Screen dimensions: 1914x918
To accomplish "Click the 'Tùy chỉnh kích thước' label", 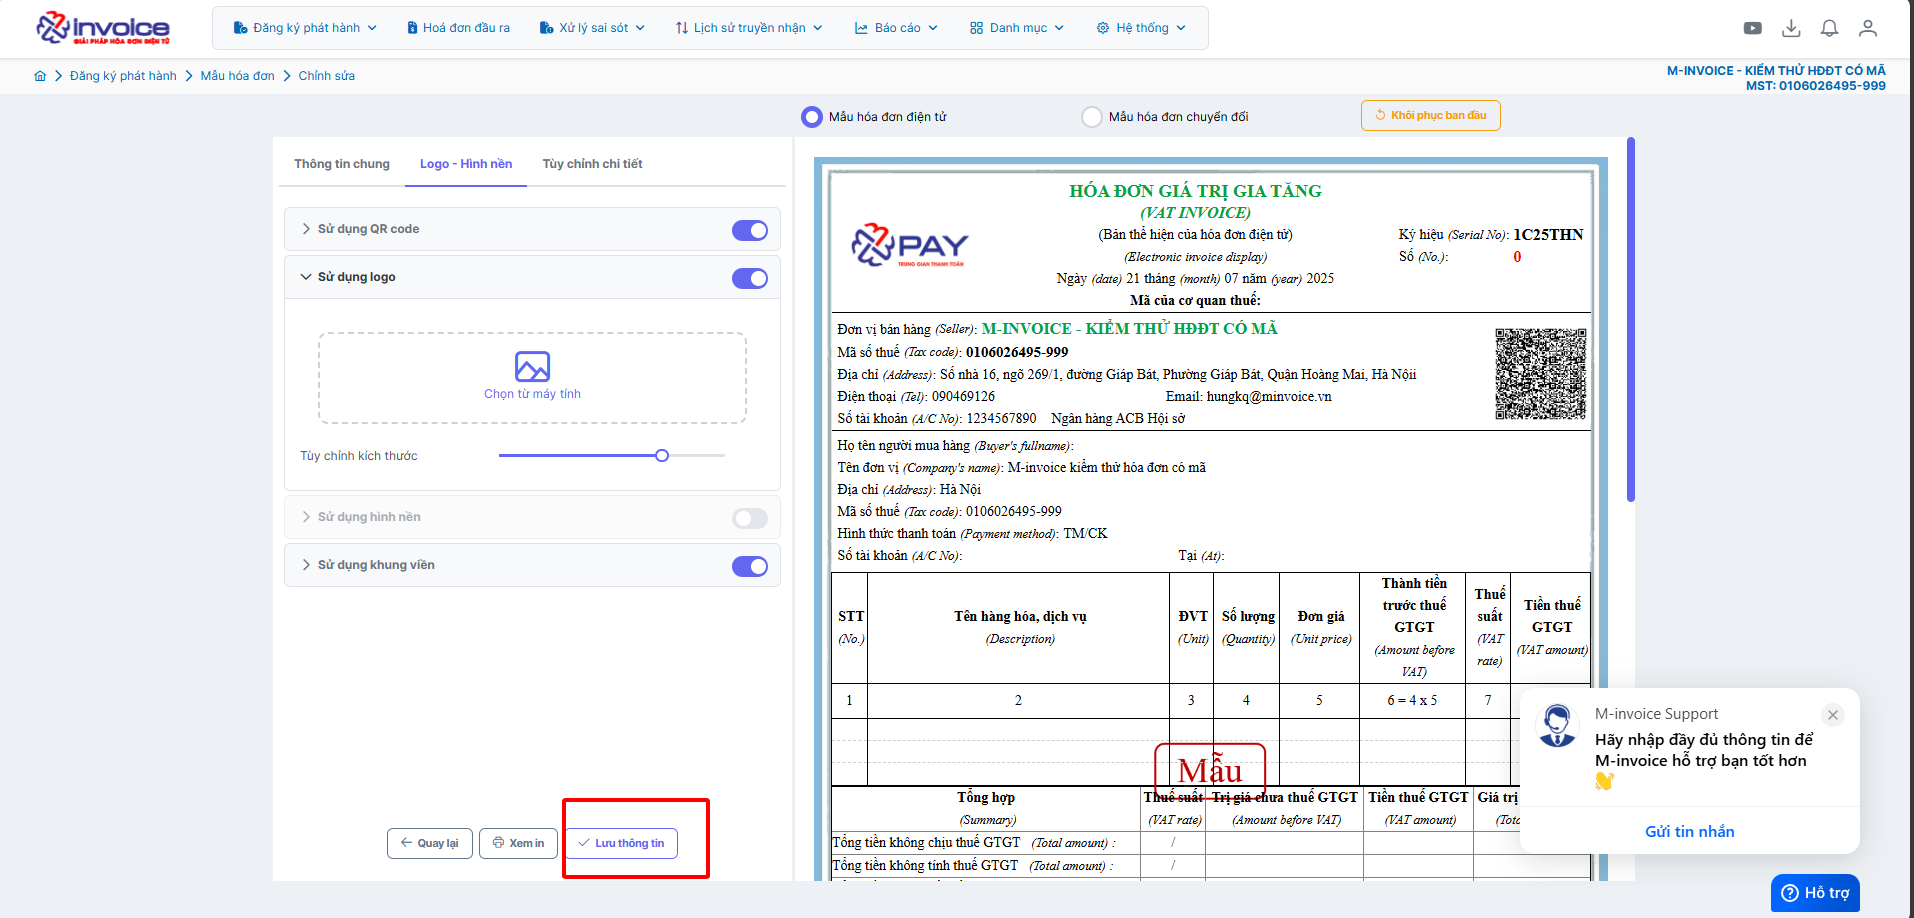I will pyautogui.click(x=359, y=456).
